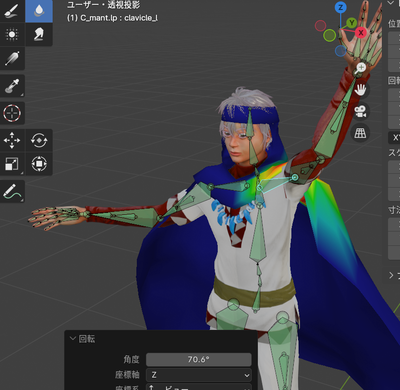The width and height of the screenshot is (400, 390).
Task: Select the Gradient weight tool
Action: point(12,58)
